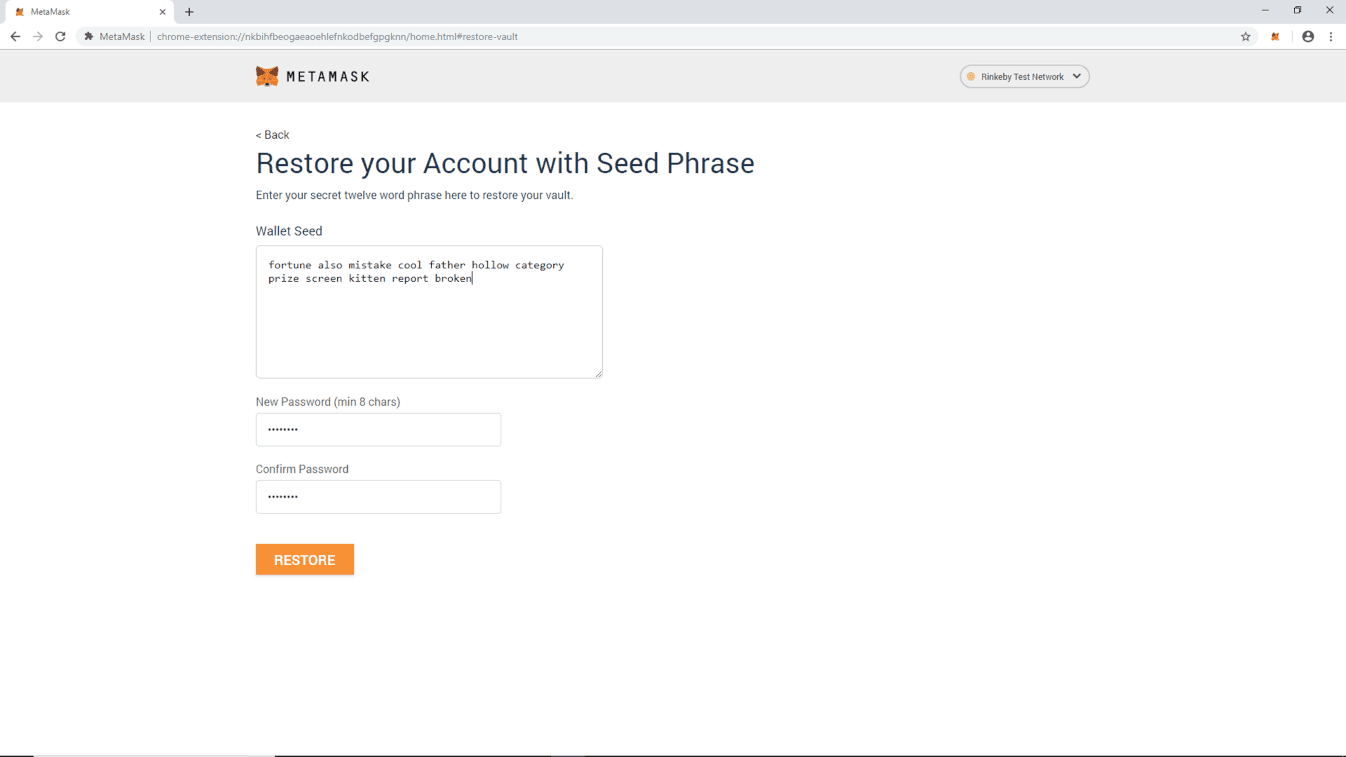The image size is (1346, 757).
Task: Click the browser forward arrow
Action: pos(38,37)
